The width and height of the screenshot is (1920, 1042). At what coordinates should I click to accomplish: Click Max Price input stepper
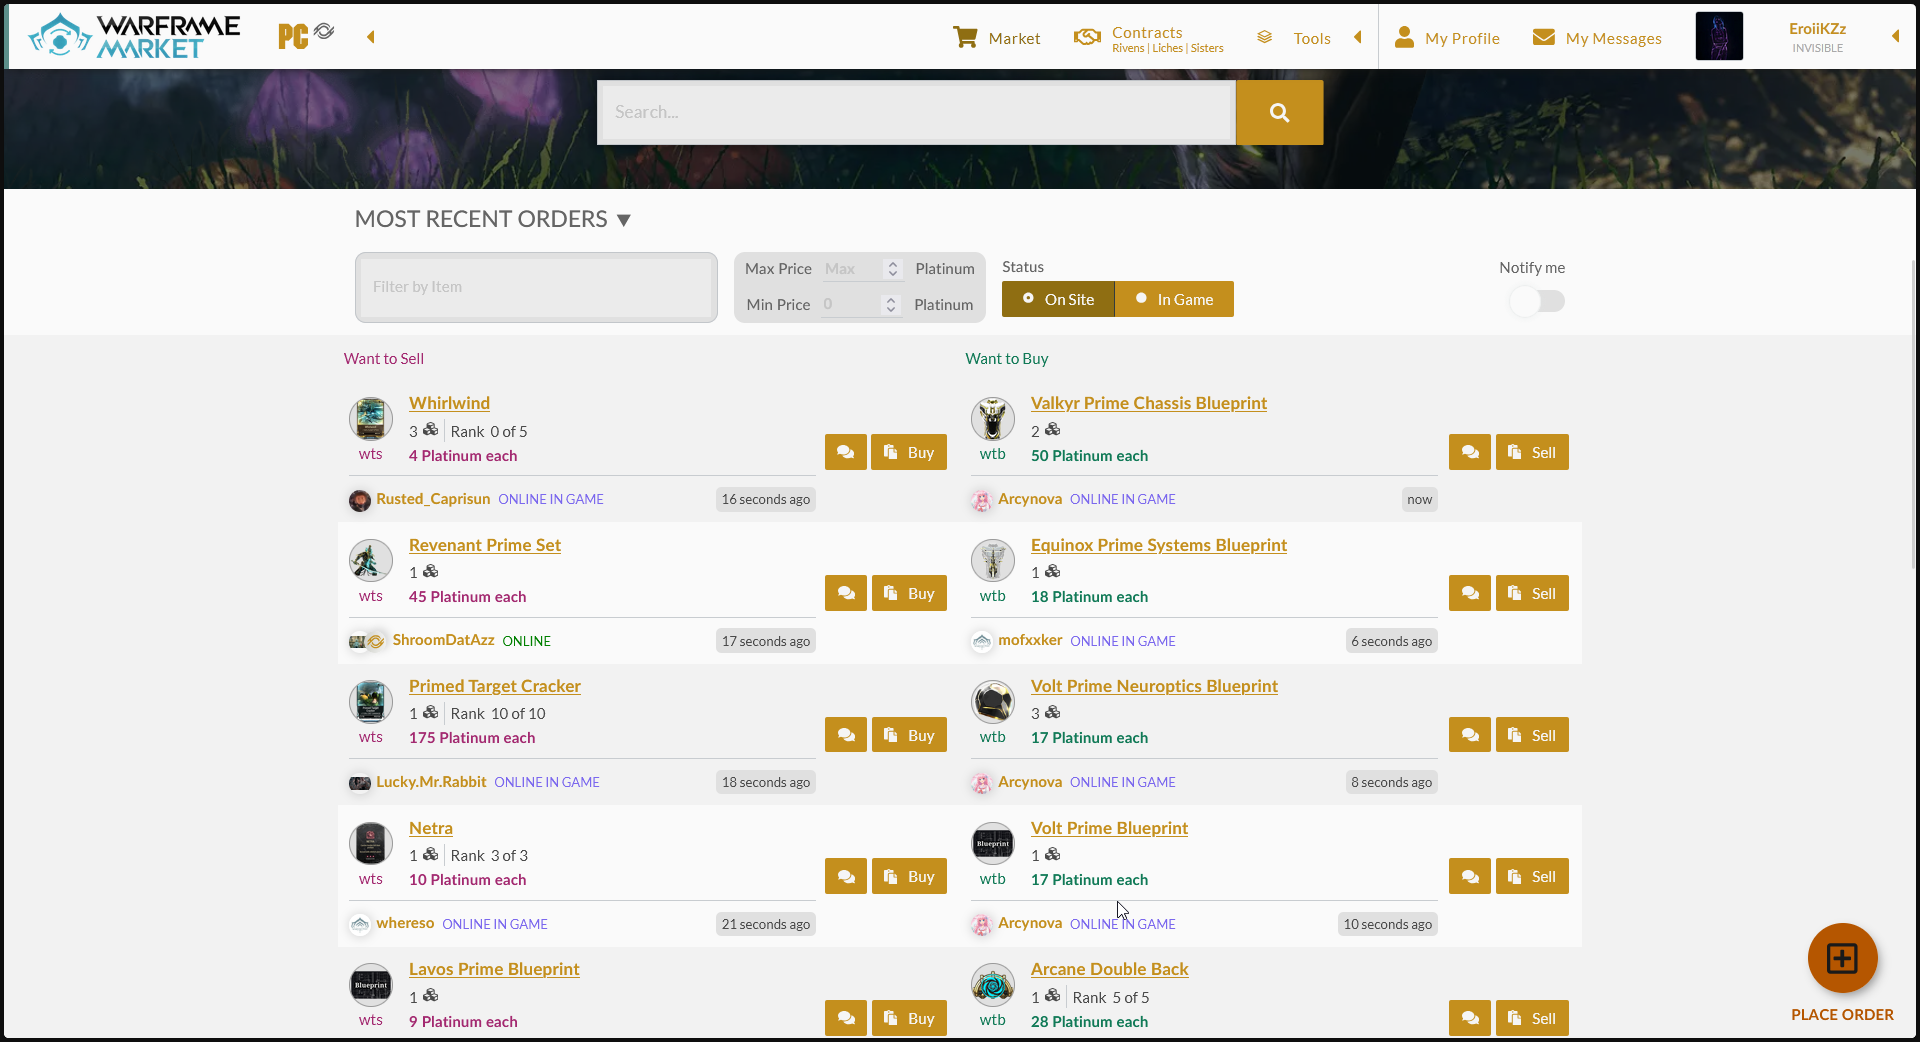pyautogui.click(x=893, y=269)
